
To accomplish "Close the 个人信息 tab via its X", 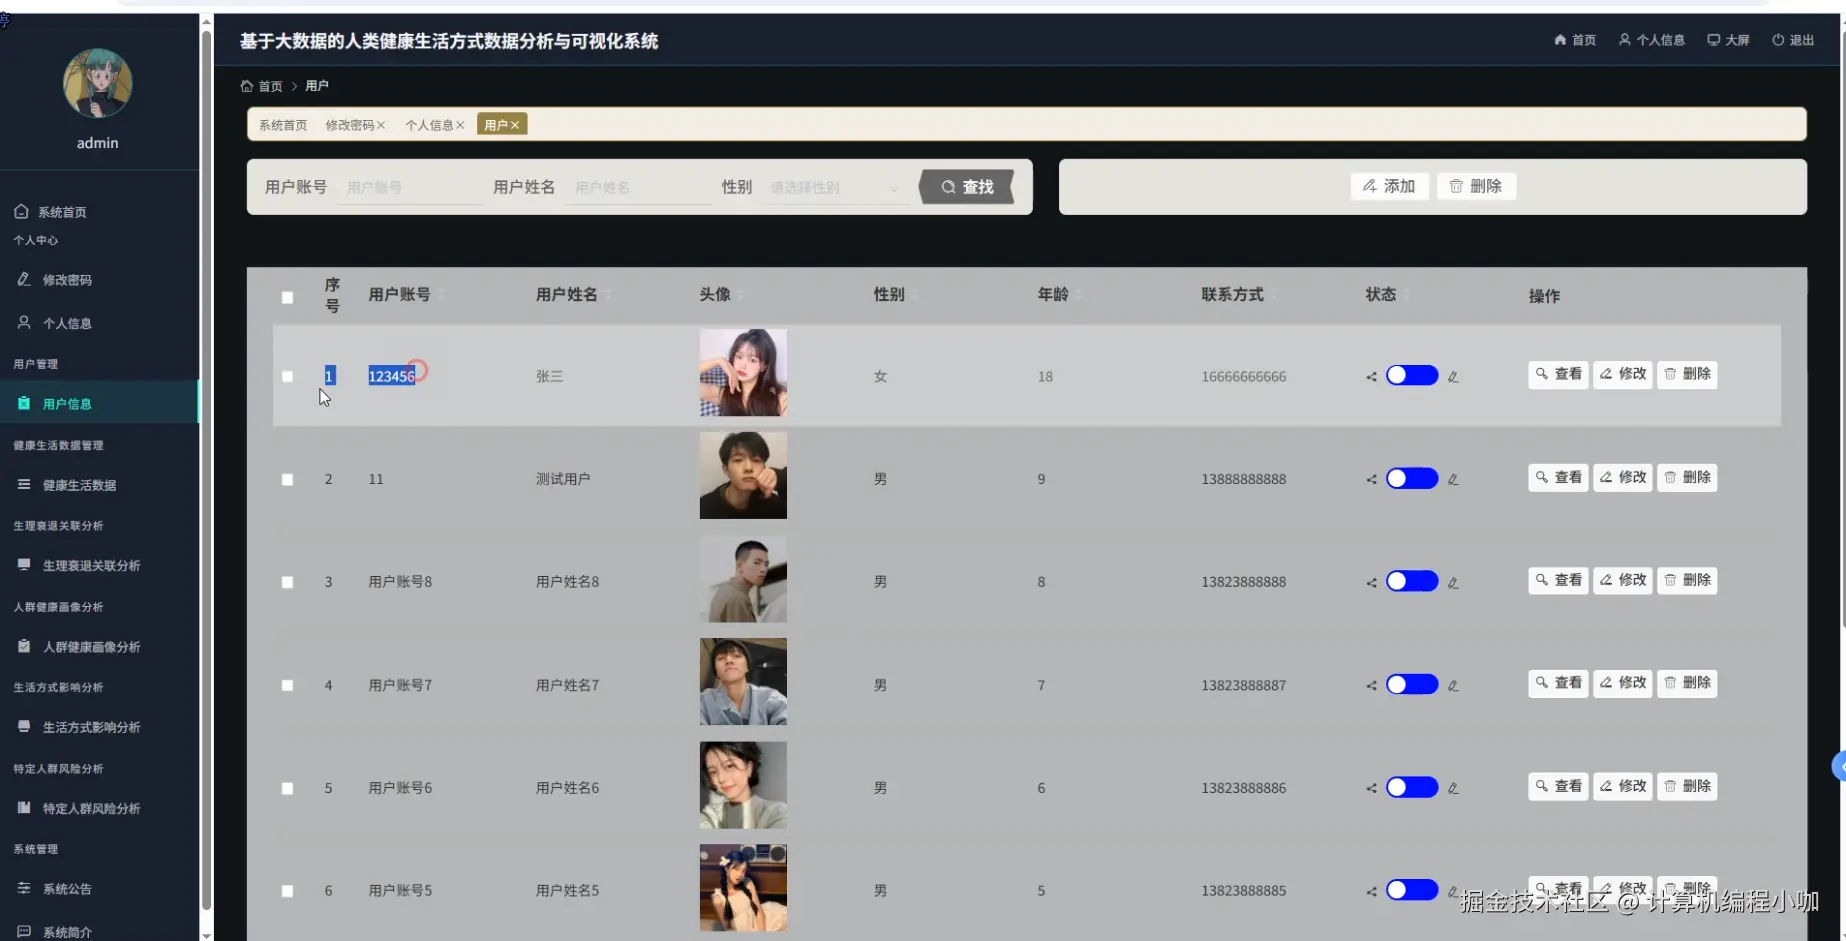I will [x=460, y=125].
